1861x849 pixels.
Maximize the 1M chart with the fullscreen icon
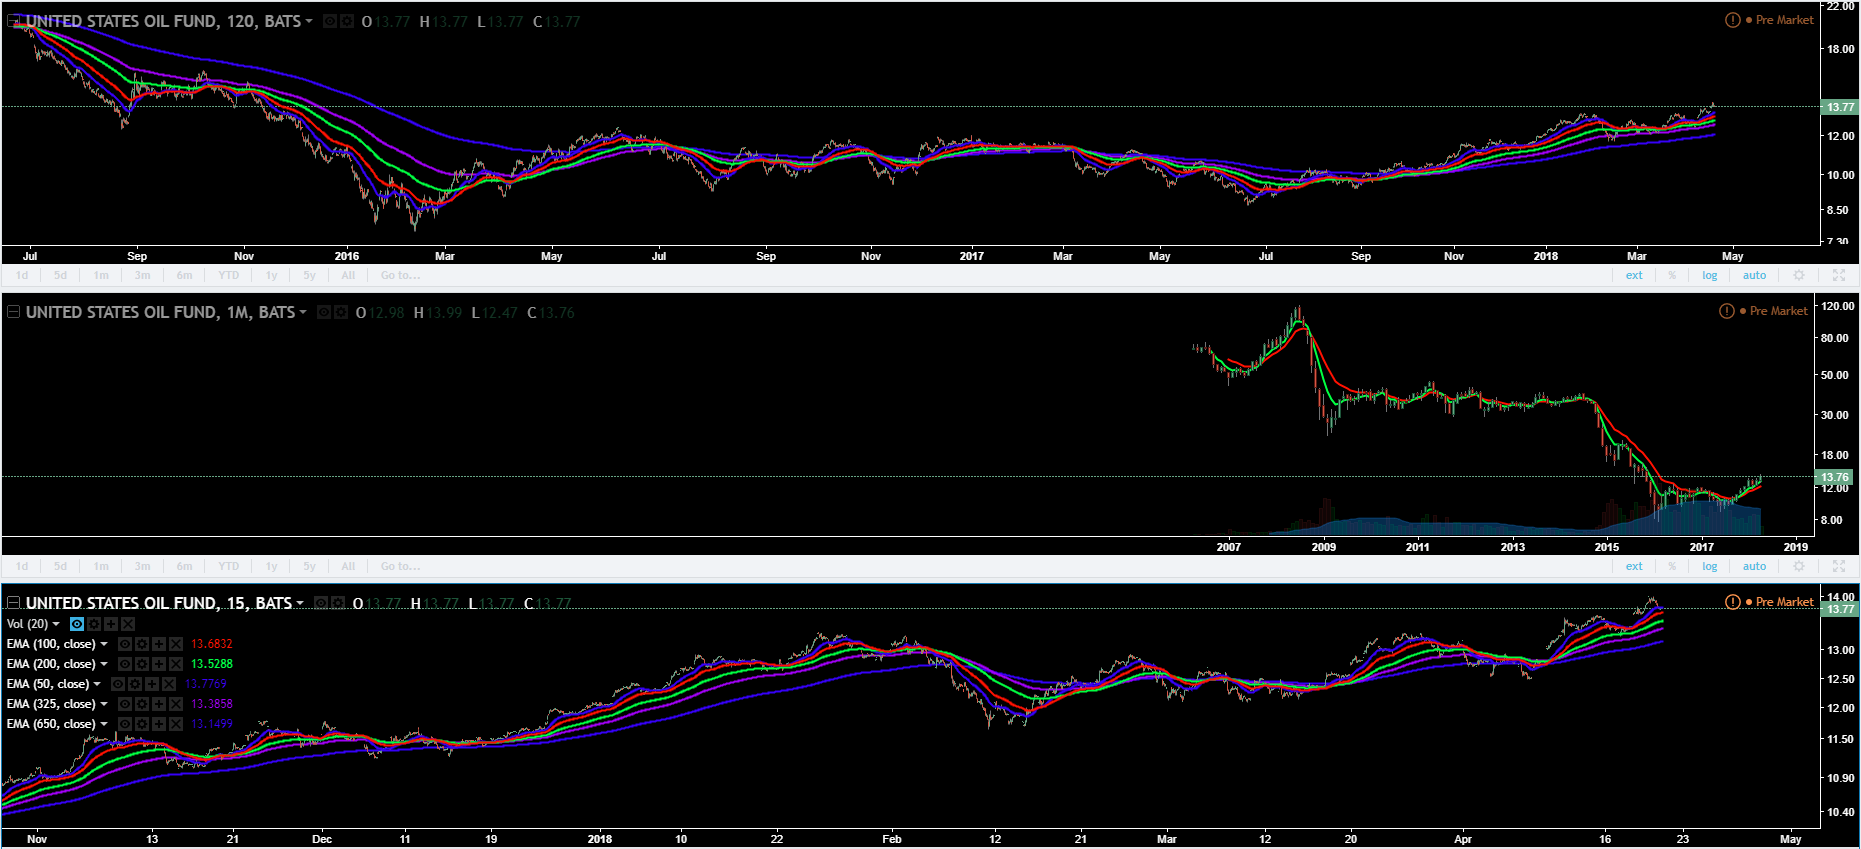pos(1839,566)
